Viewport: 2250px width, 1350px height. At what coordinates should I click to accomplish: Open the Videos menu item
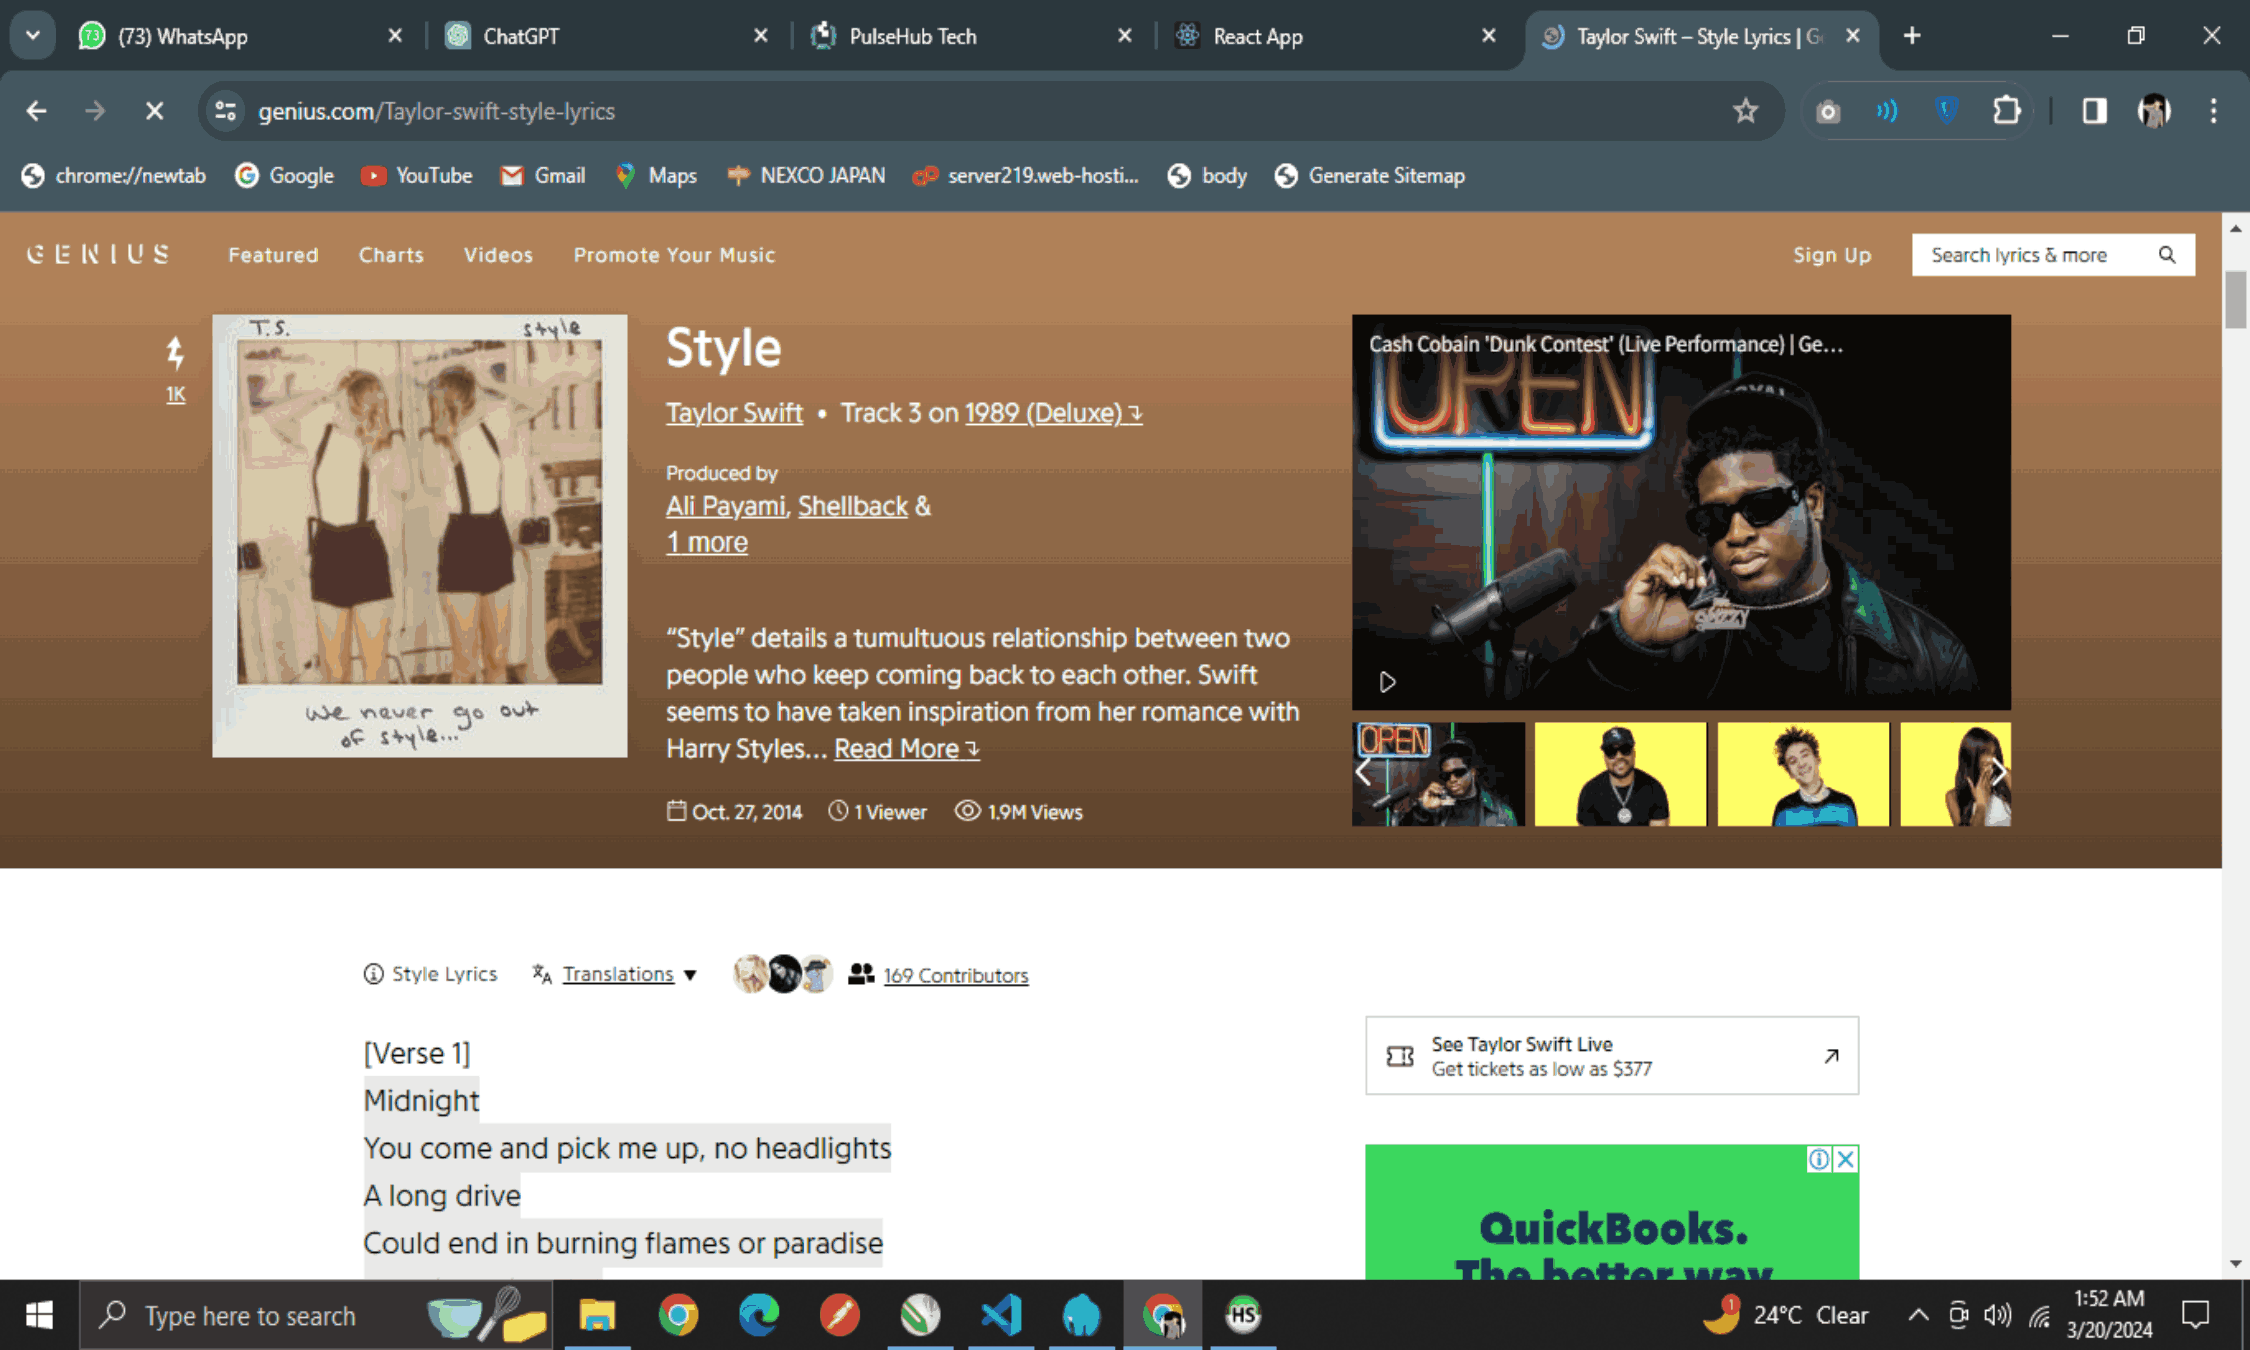(x=498, y=255)
